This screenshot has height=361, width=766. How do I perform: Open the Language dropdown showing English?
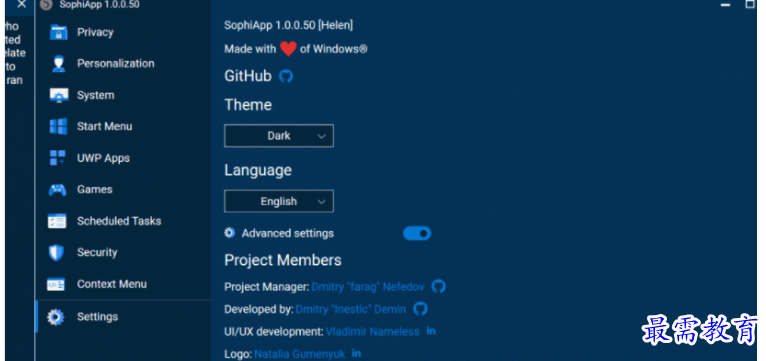(x=279, y=201)
